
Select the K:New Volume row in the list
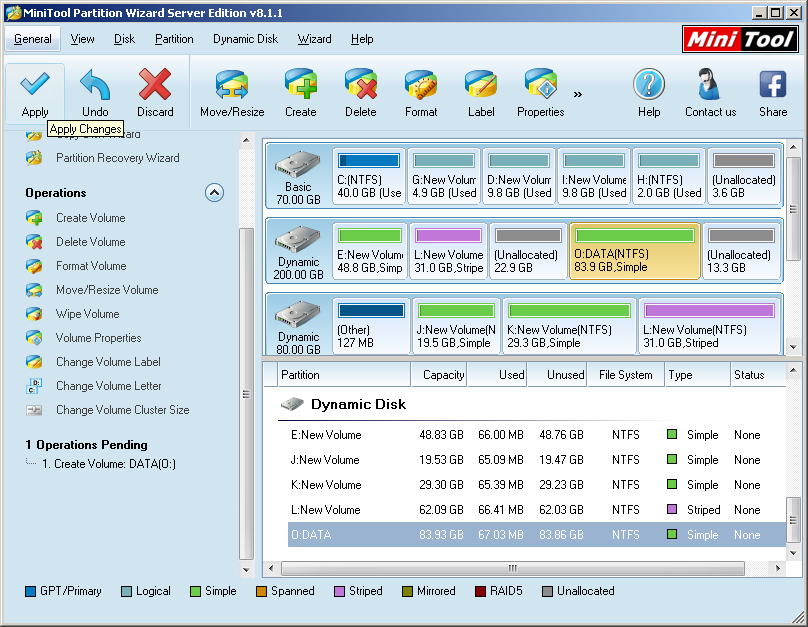(536, 485)
